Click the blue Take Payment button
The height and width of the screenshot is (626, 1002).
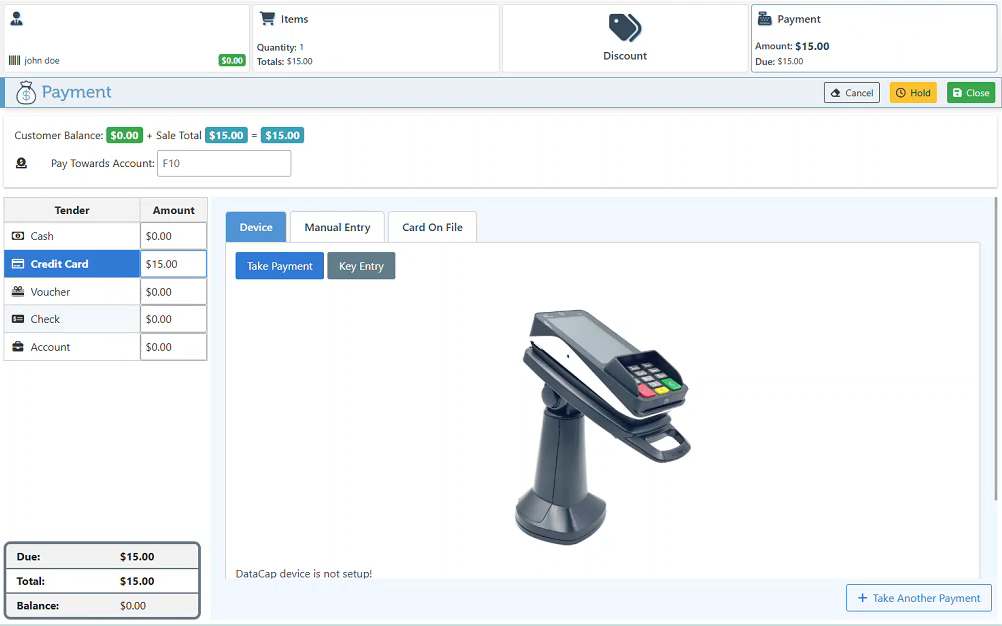[x=280, y=266]
